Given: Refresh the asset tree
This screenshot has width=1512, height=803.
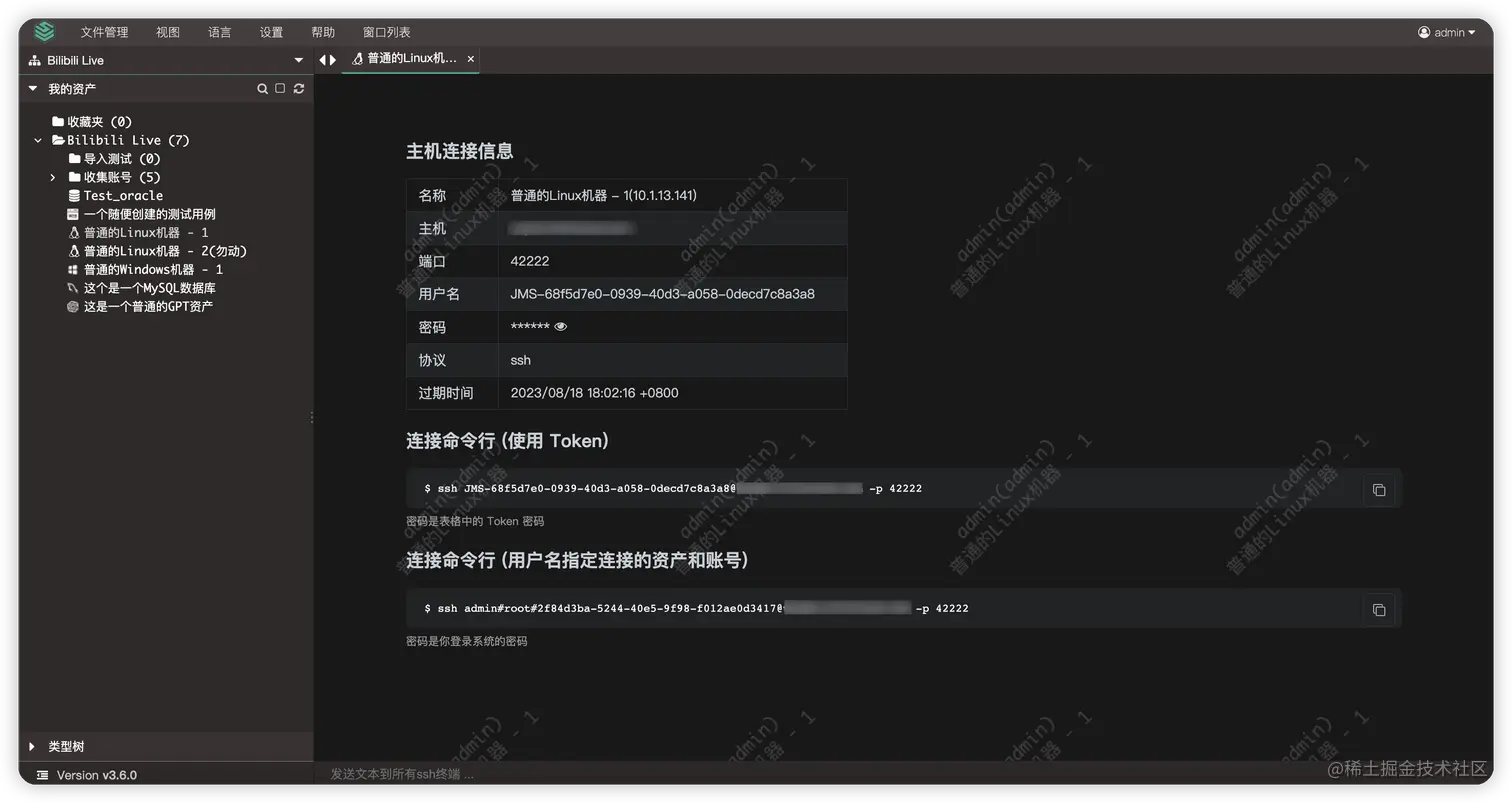Looking at the screenshot, I should (x=298, y=88).
